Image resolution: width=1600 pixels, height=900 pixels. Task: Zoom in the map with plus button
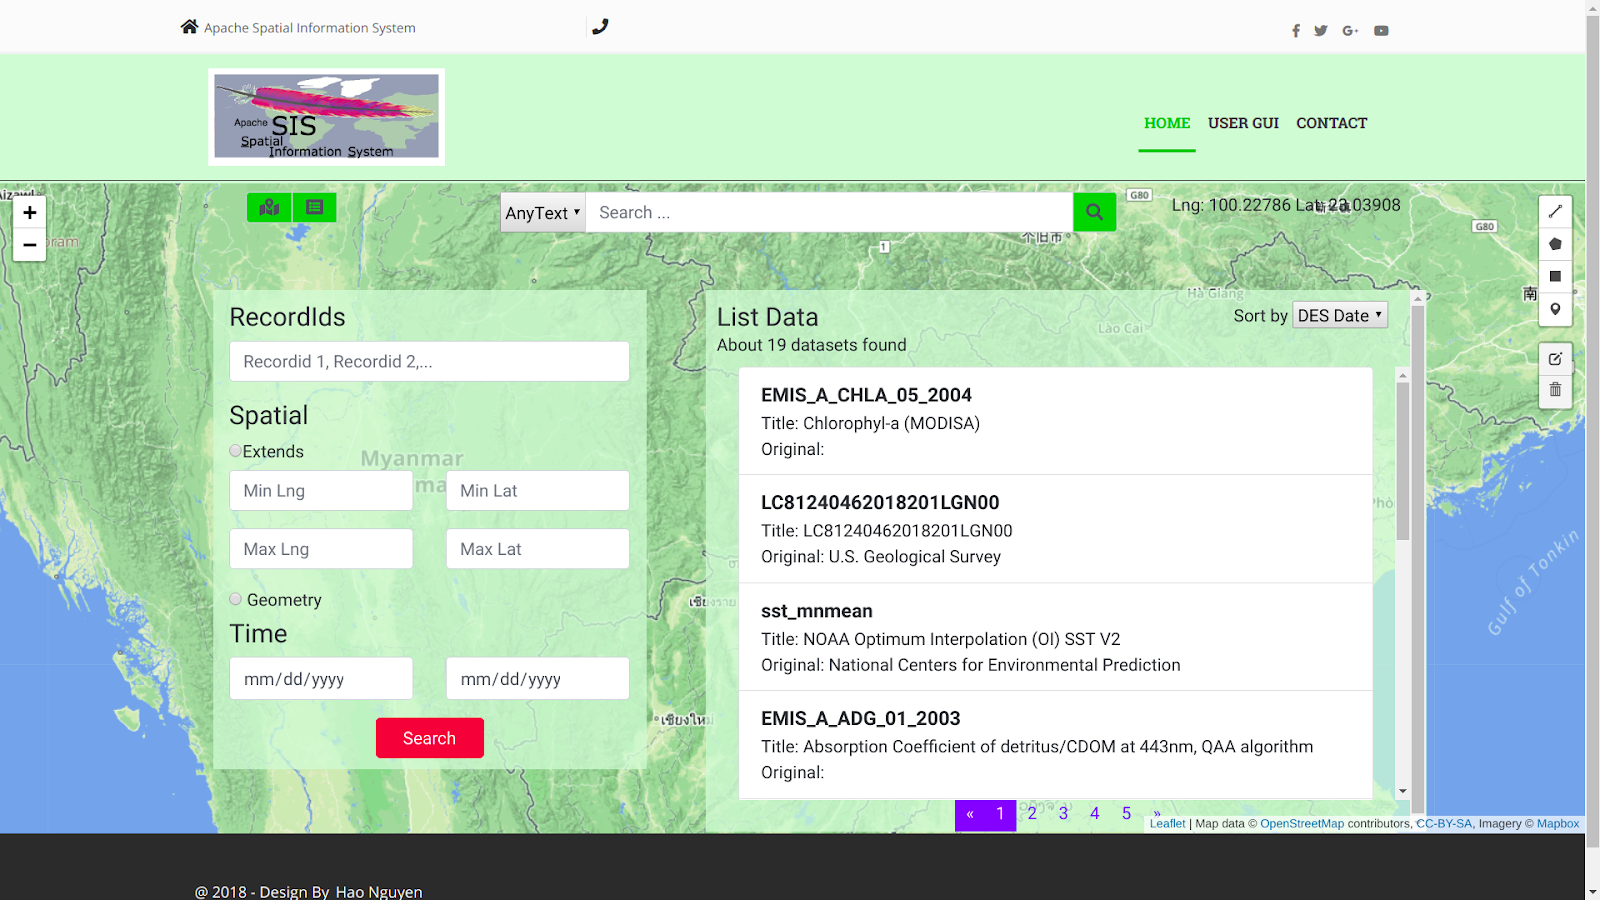pos(29,212)
